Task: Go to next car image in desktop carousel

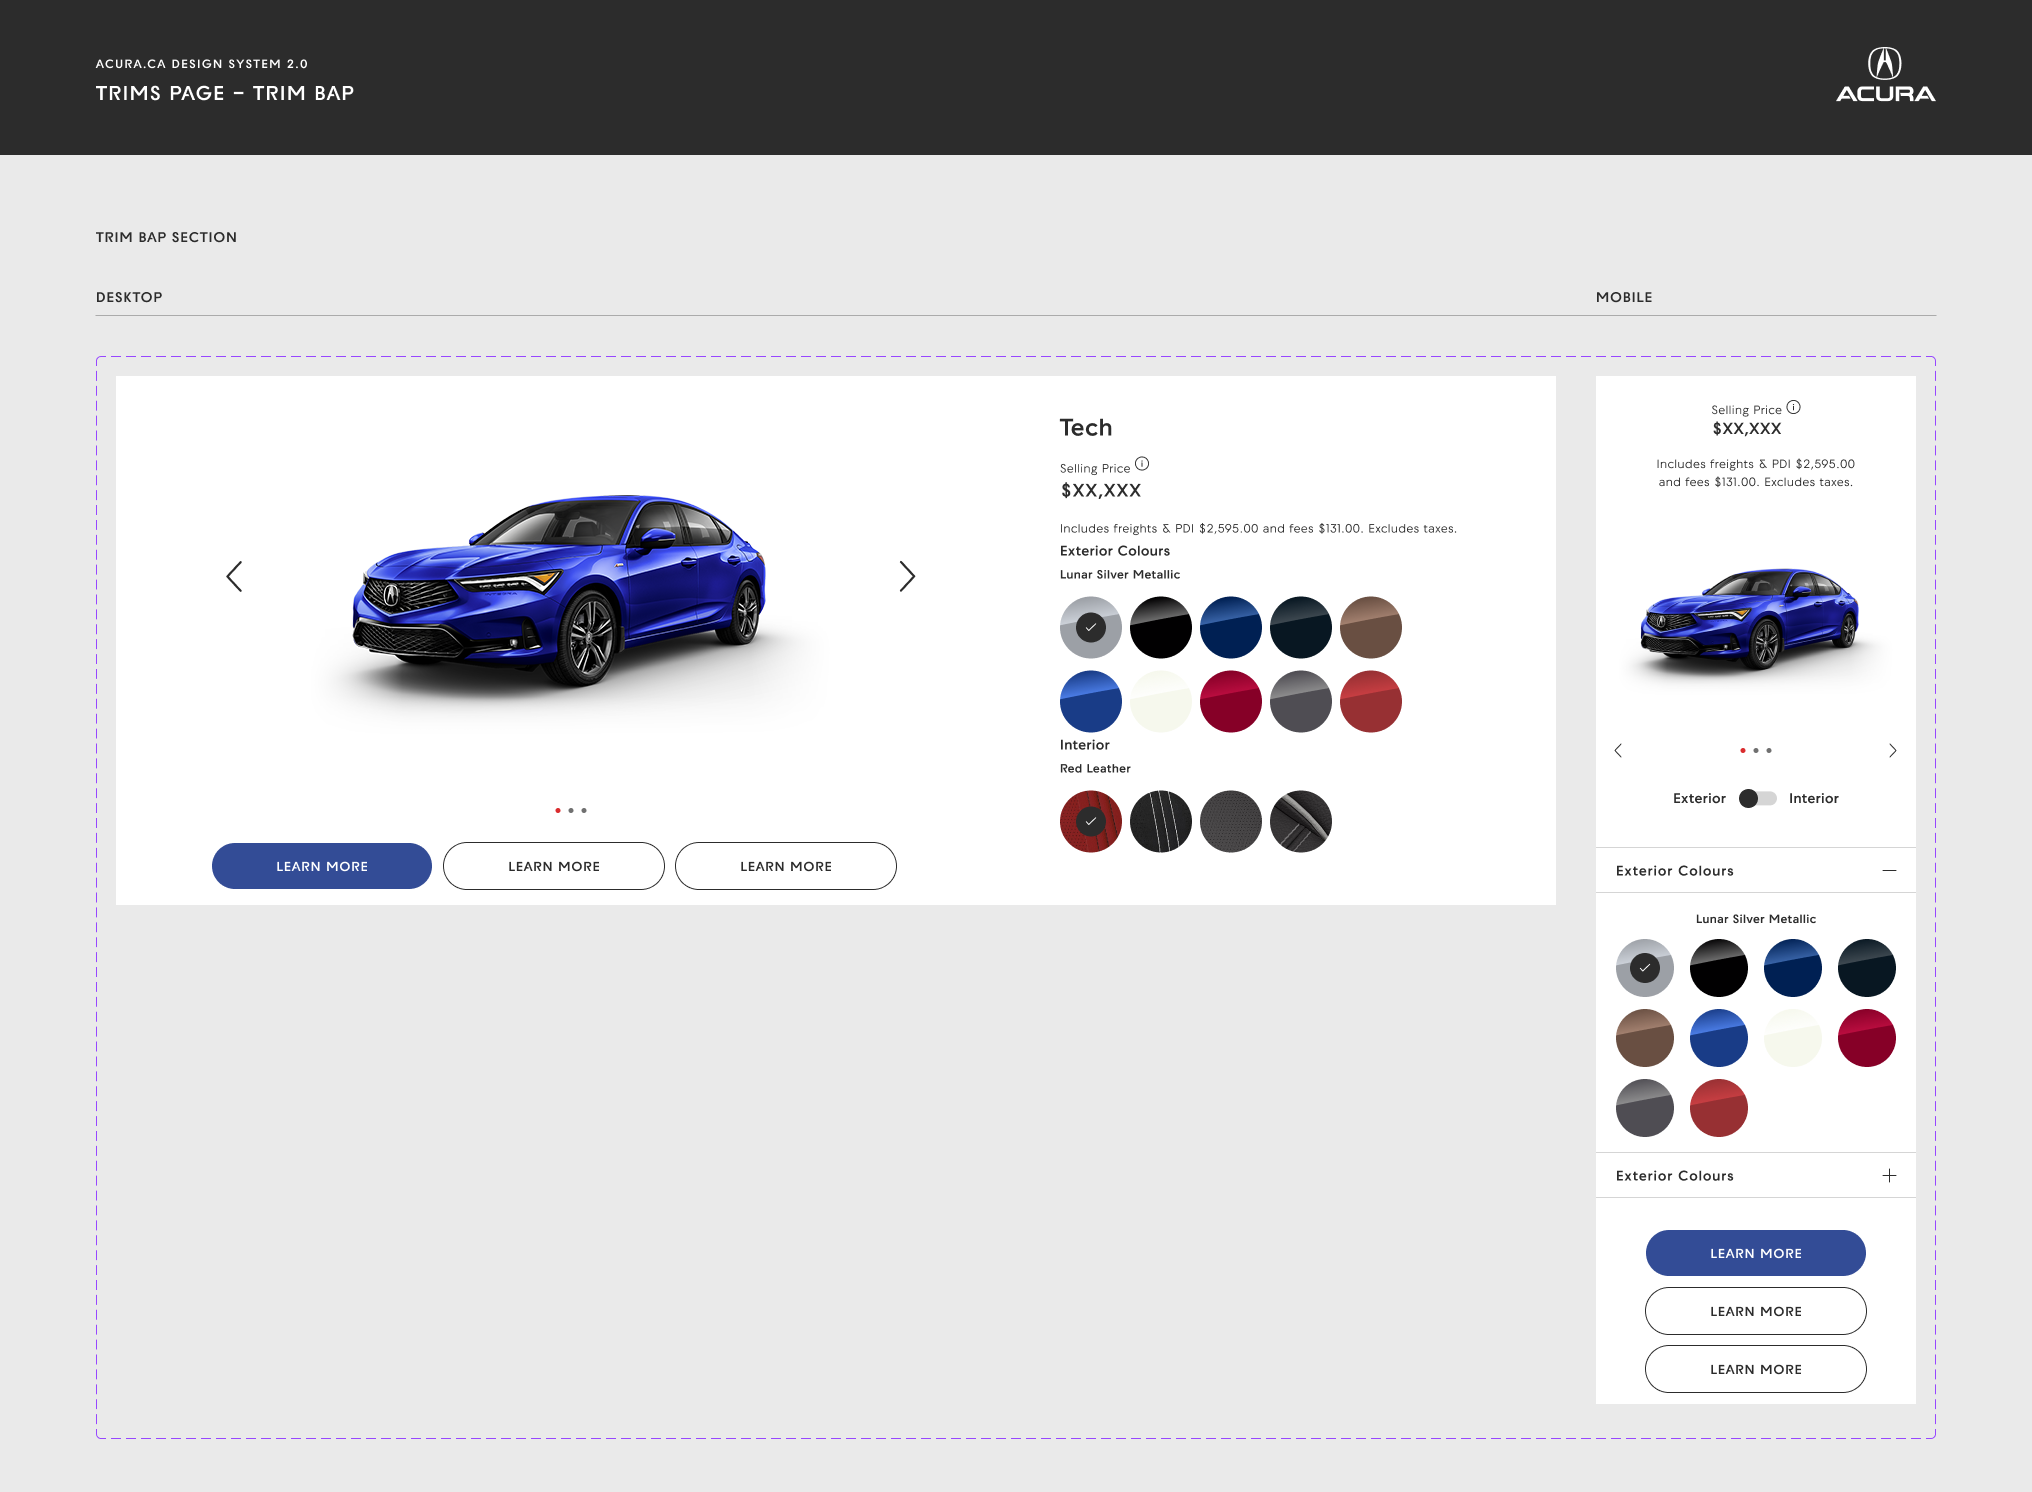Action: pos(907,576)
